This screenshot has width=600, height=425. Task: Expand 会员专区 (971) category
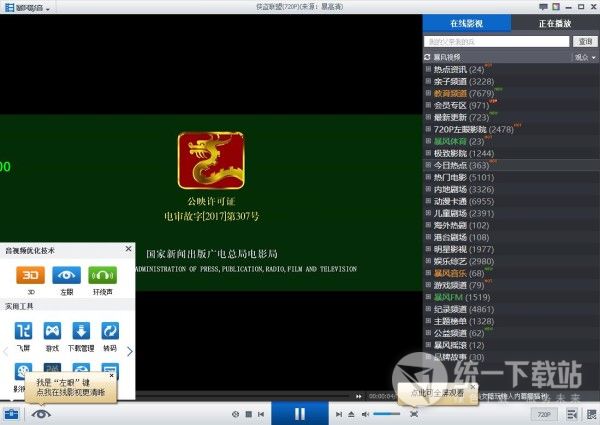428,105
